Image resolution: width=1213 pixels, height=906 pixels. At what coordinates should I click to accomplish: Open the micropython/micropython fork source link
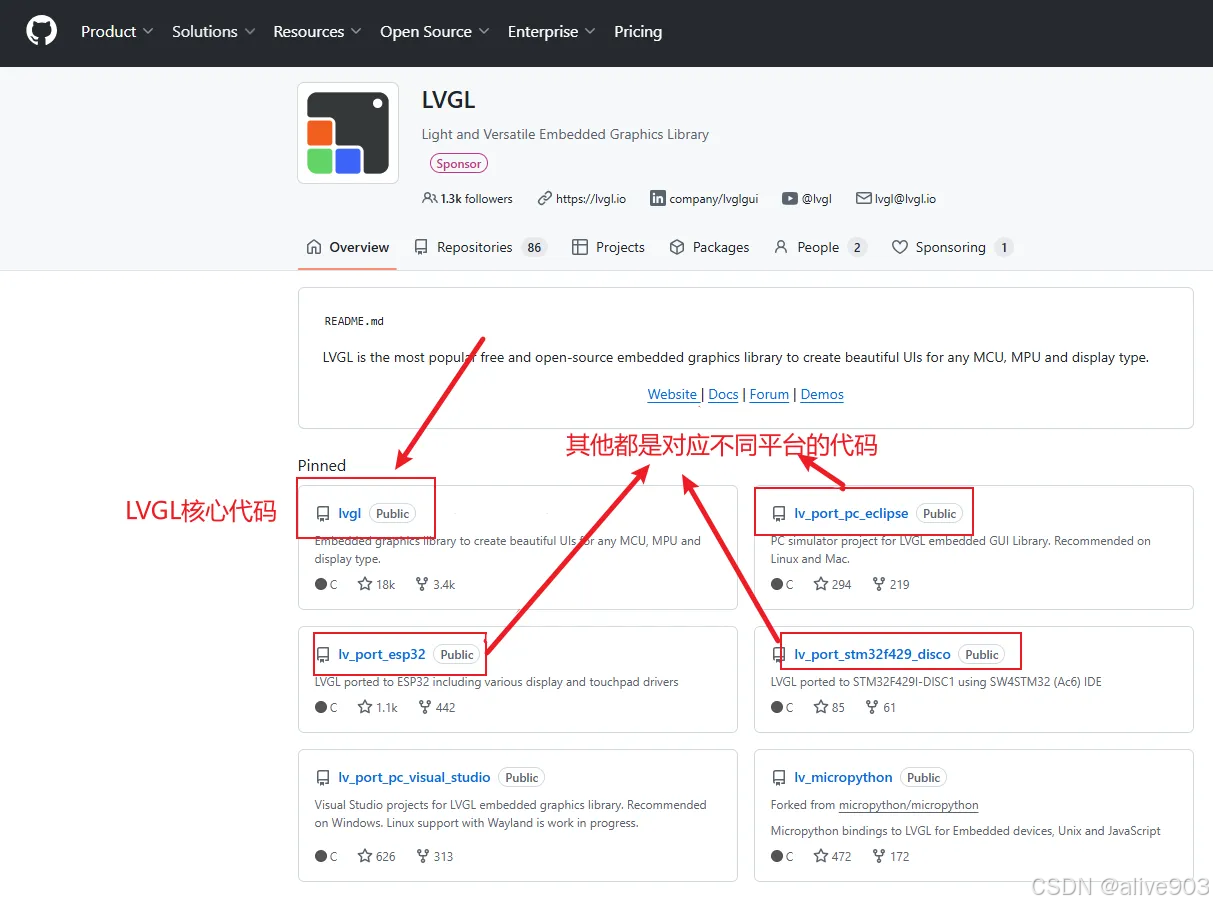908,805
